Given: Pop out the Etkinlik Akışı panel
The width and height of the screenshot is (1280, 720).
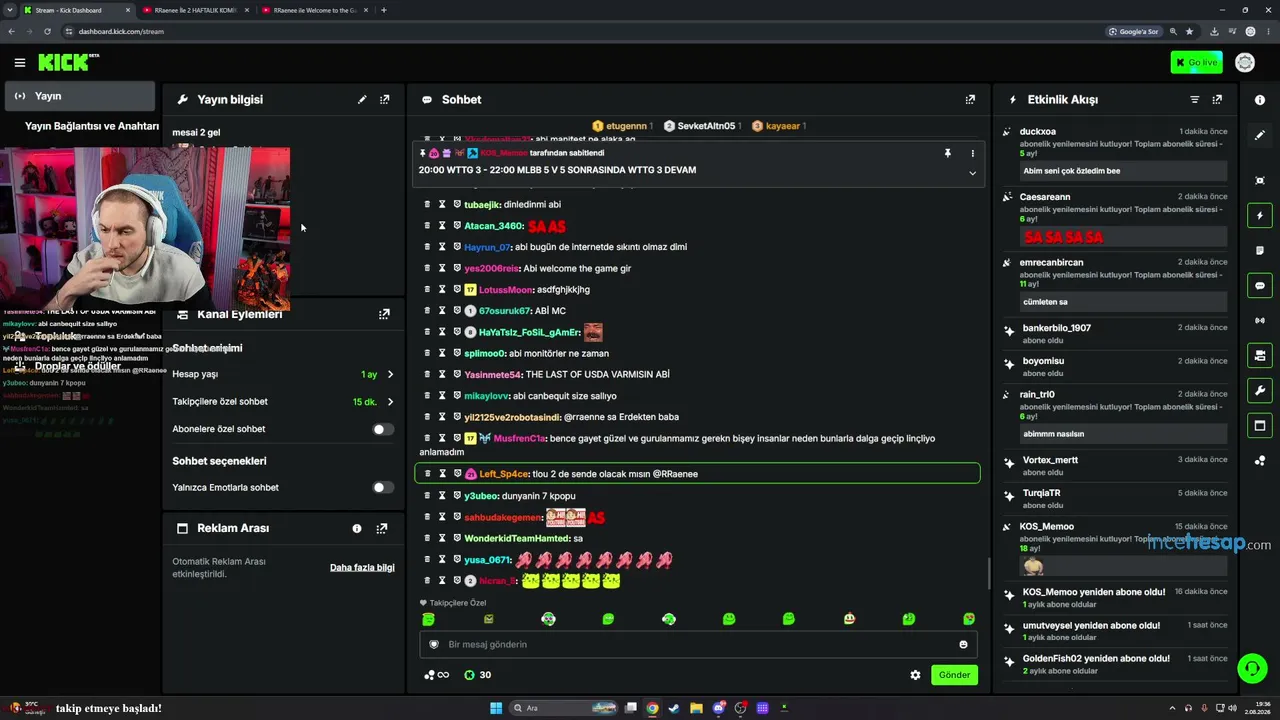Looking at the screenshot, I should pyautogui.click(x=1217, y=100).
